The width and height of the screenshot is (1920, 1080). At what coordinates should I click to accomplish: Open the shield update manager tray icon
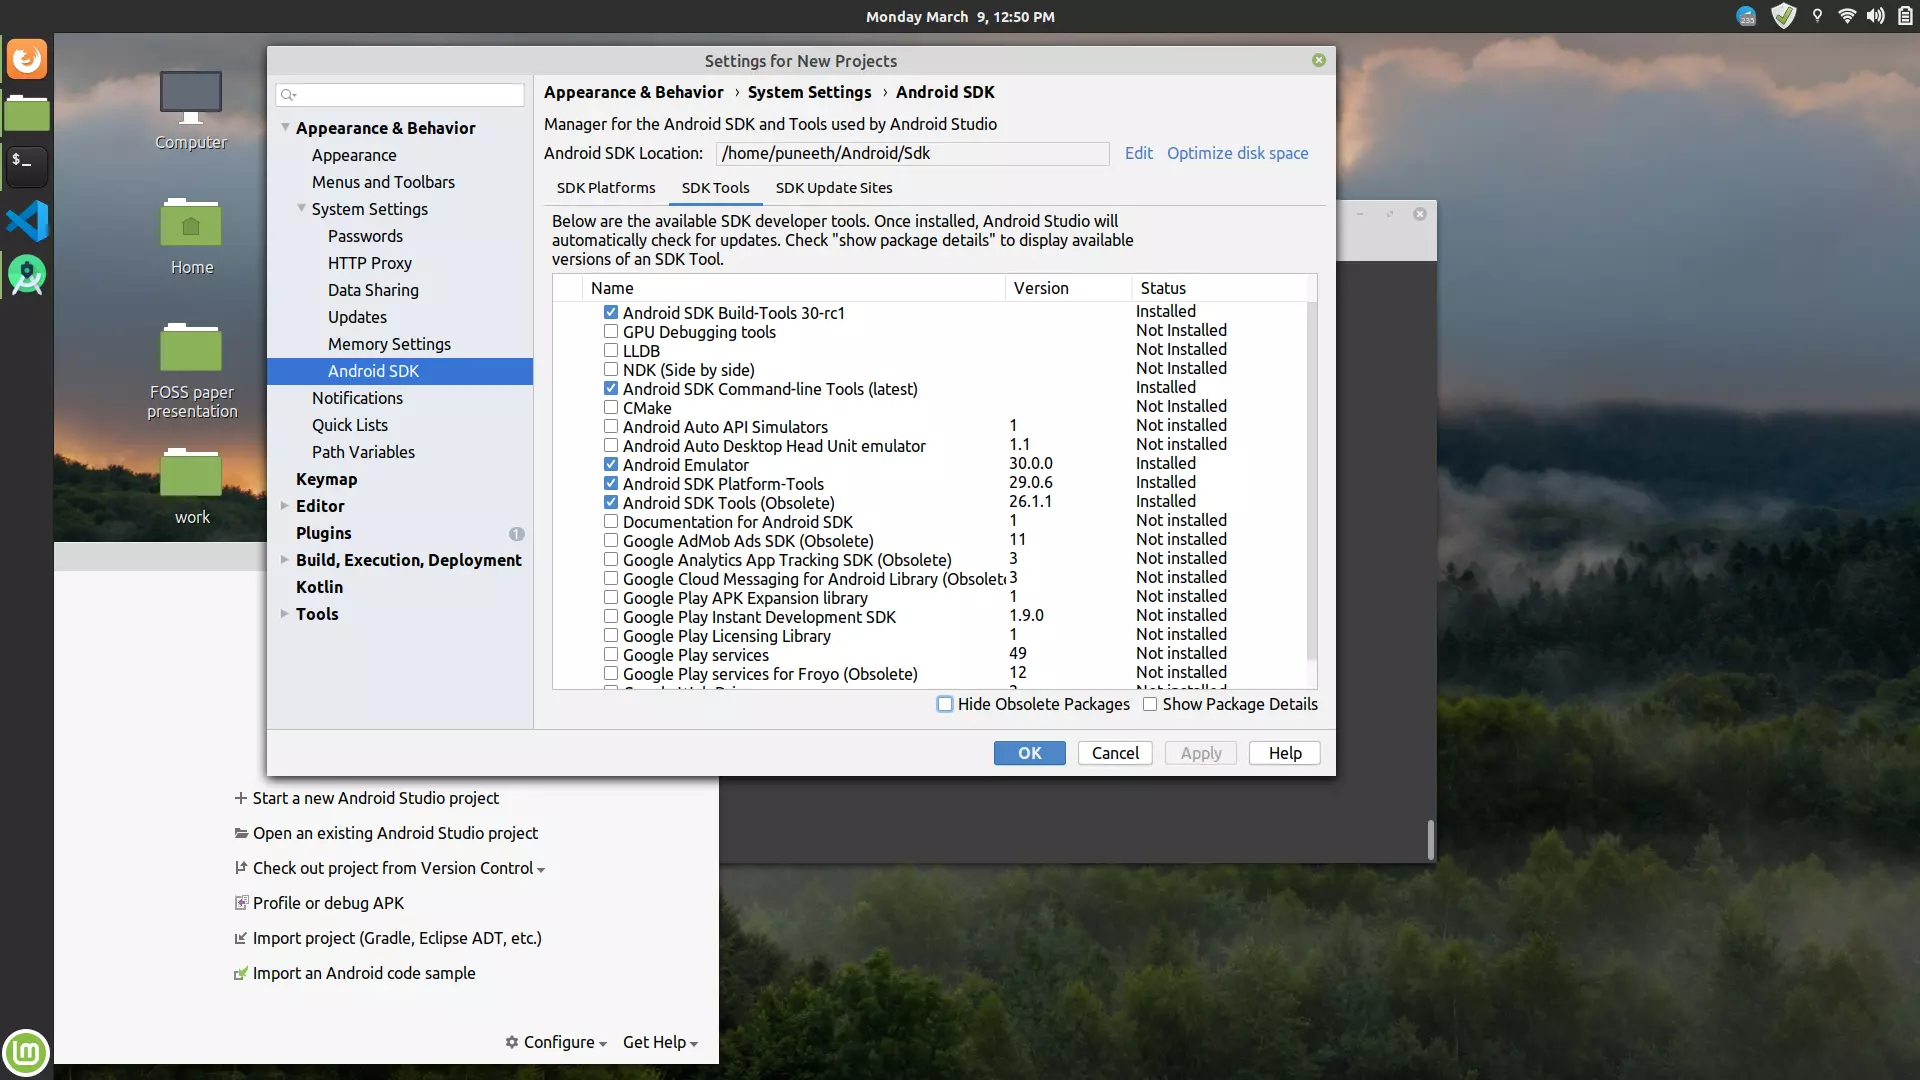[x=1783, y=16]
